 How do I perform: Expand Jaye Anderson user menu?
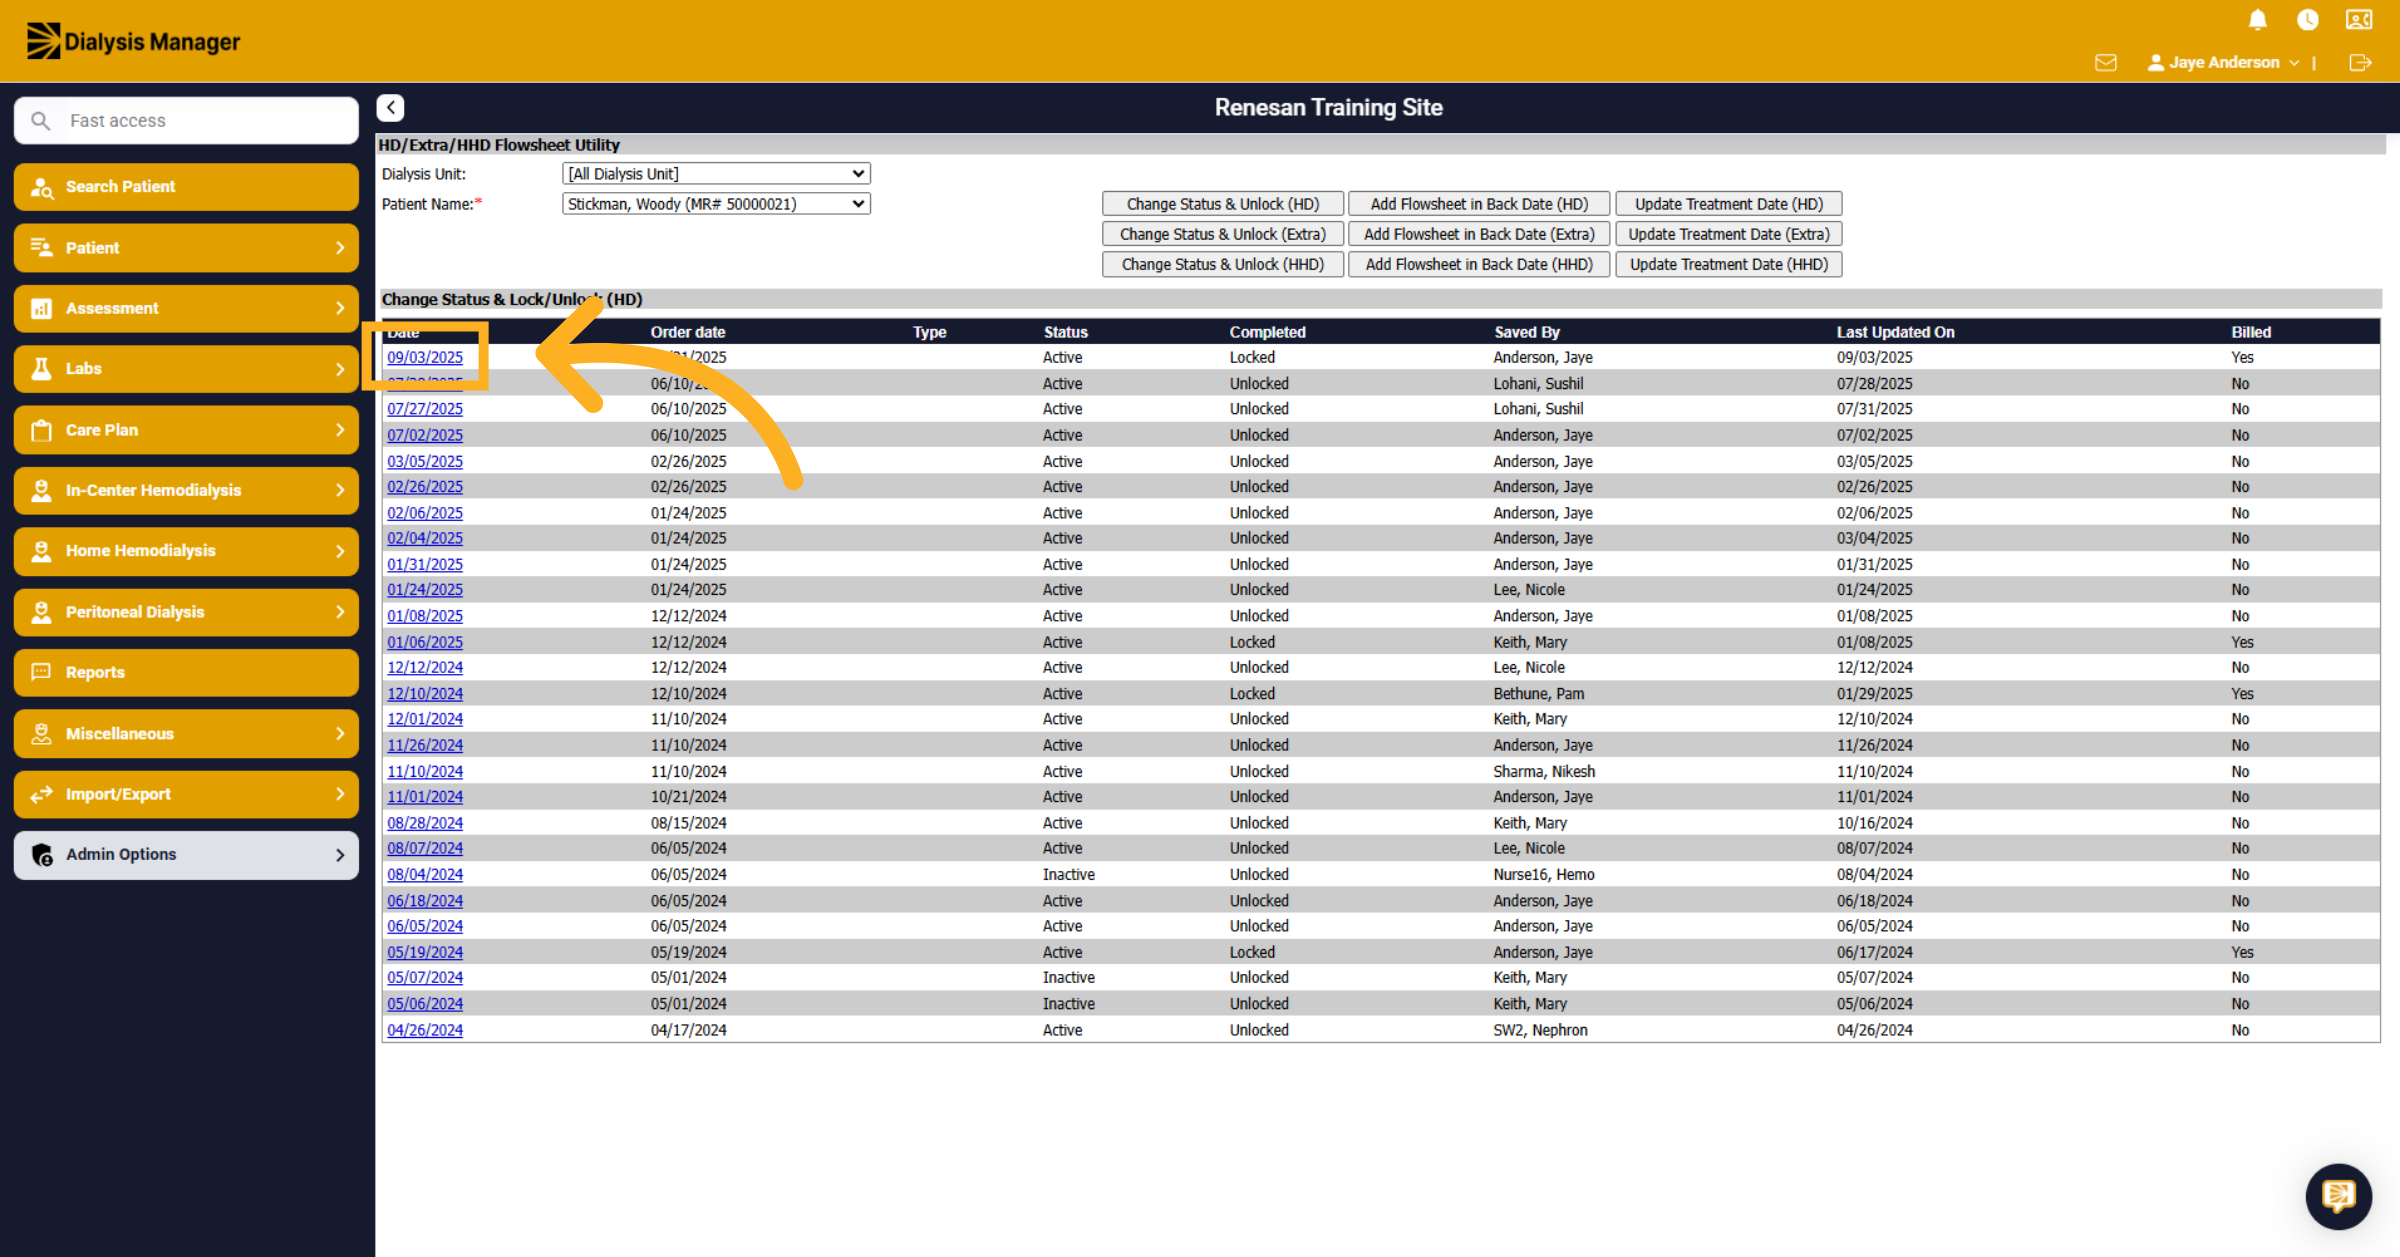click(x=2222, y=62)
